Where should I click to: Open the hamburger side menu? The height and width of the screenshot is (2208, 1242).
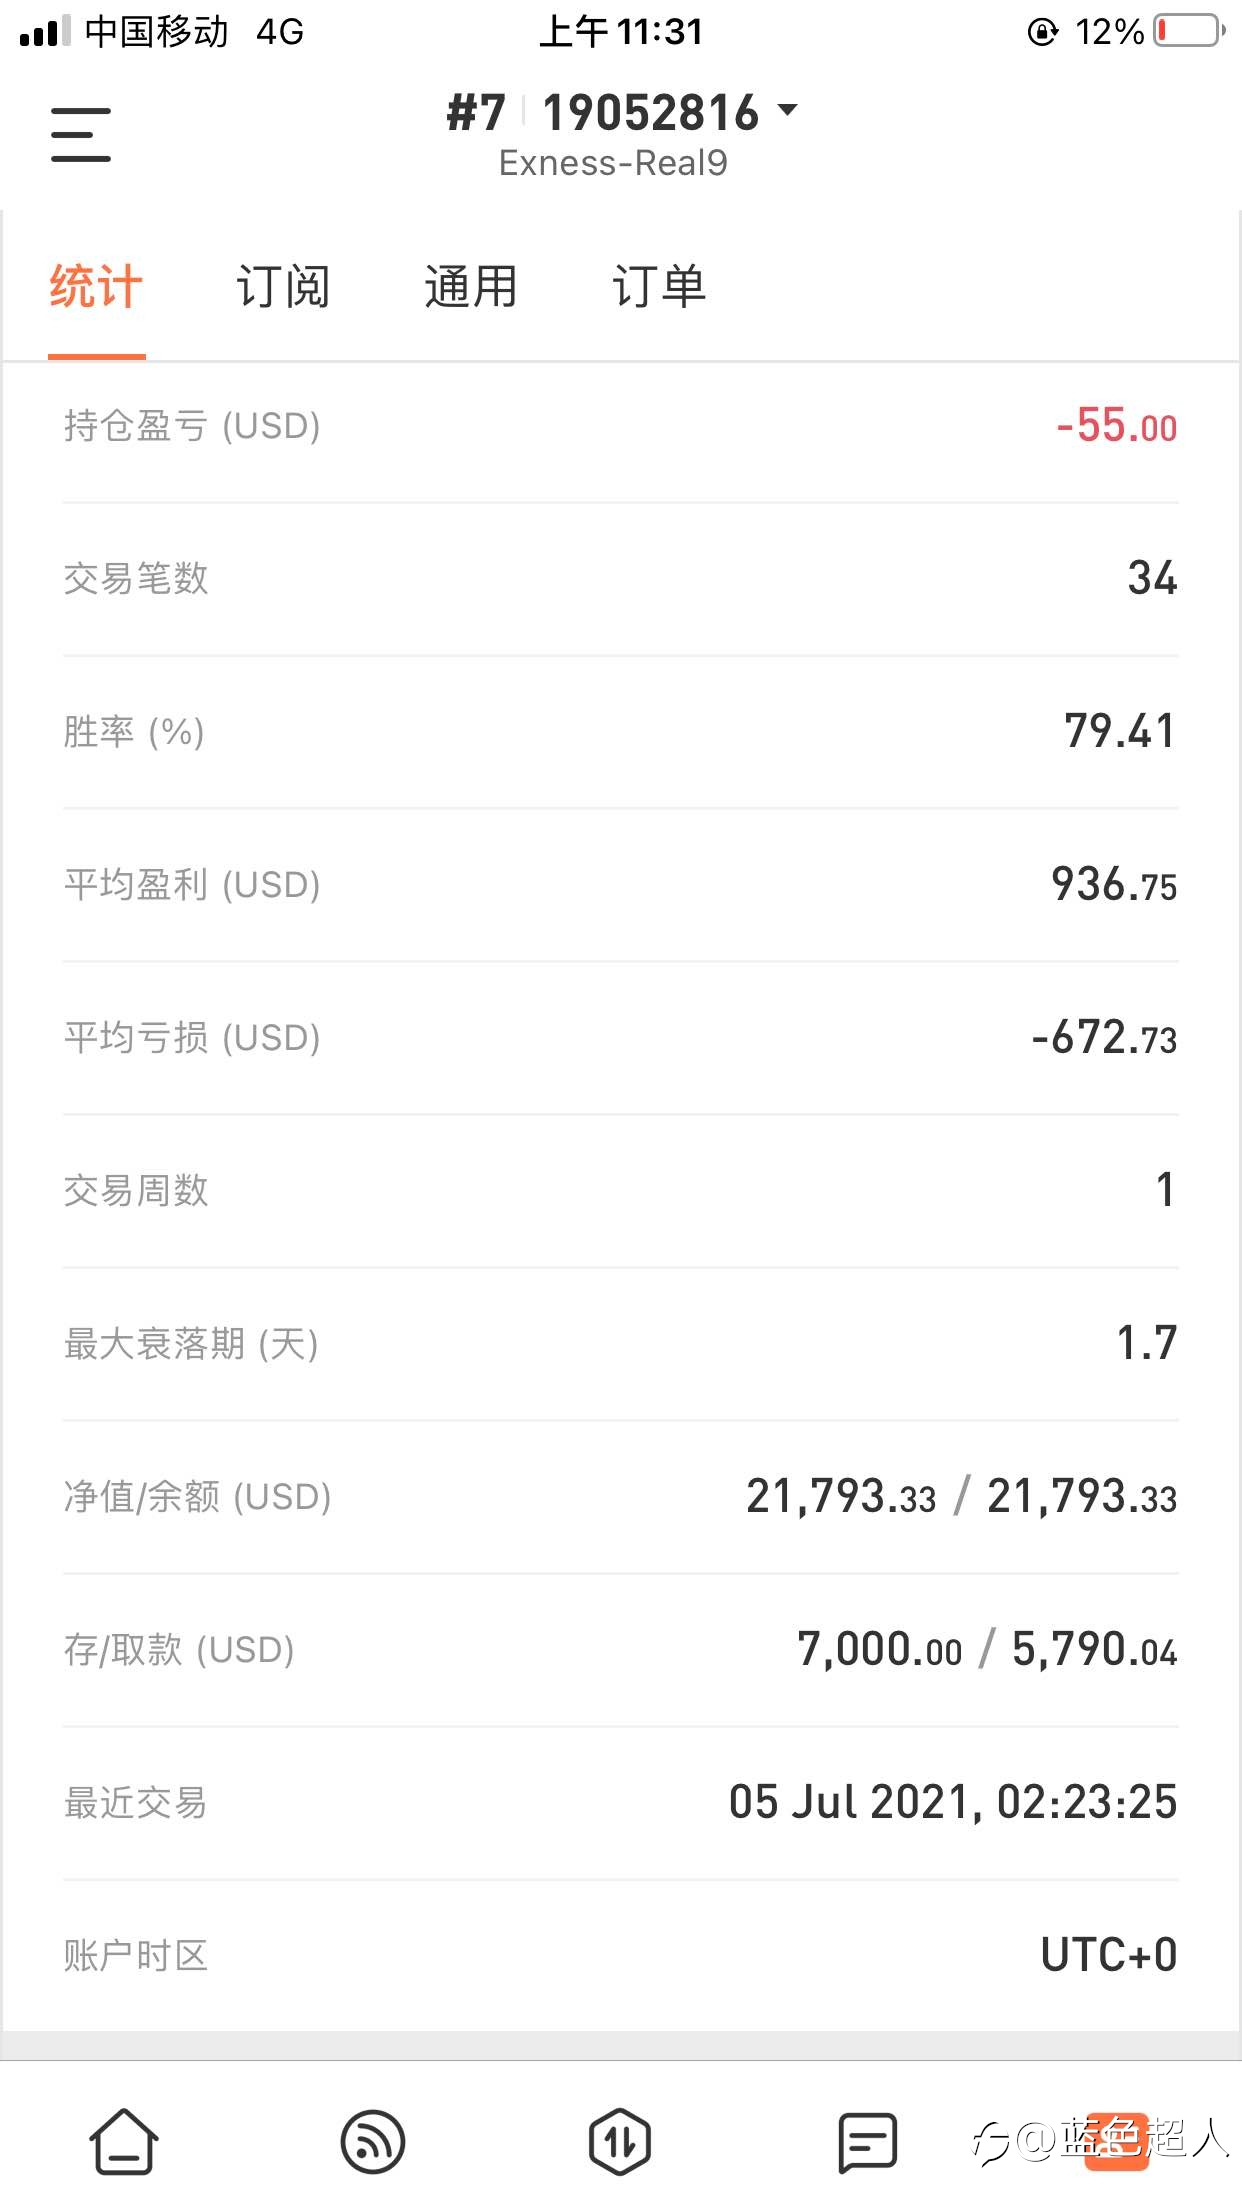coord(81,135)
